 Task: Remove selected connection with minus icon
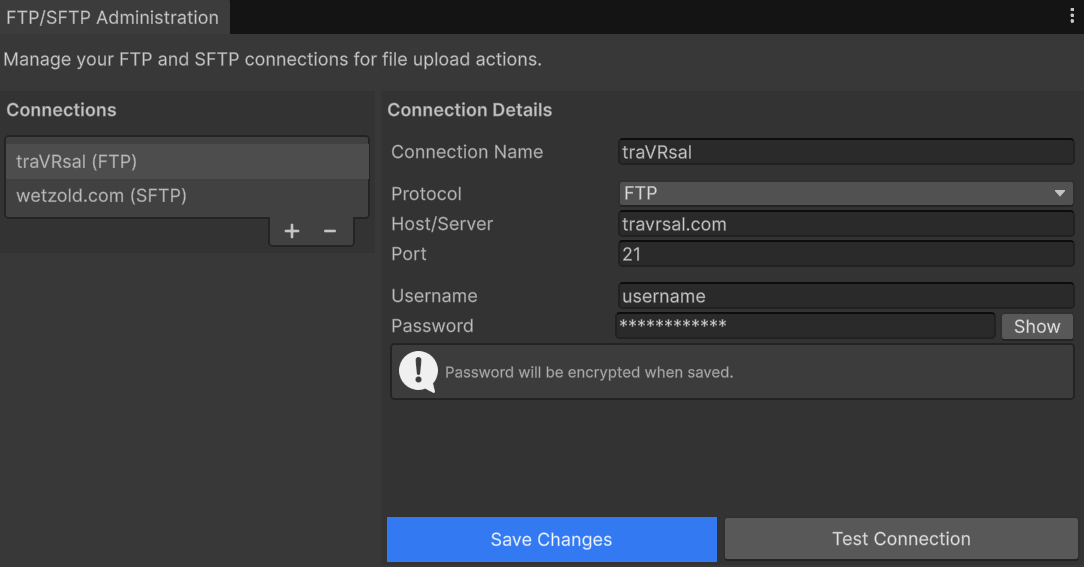click(330, 231)
